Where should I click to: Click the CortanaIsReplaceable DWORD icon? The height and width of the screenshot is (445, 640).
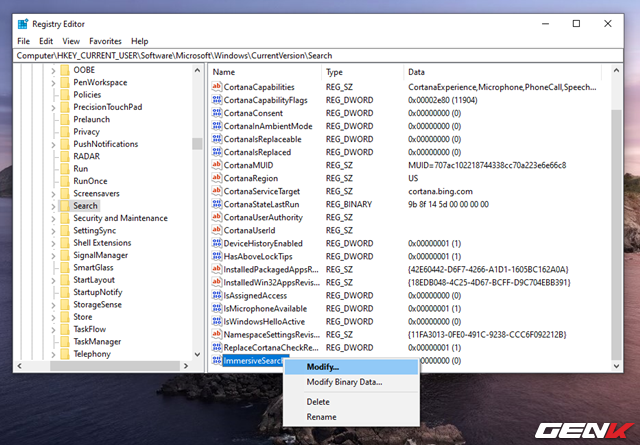click(x=216, y=139)
